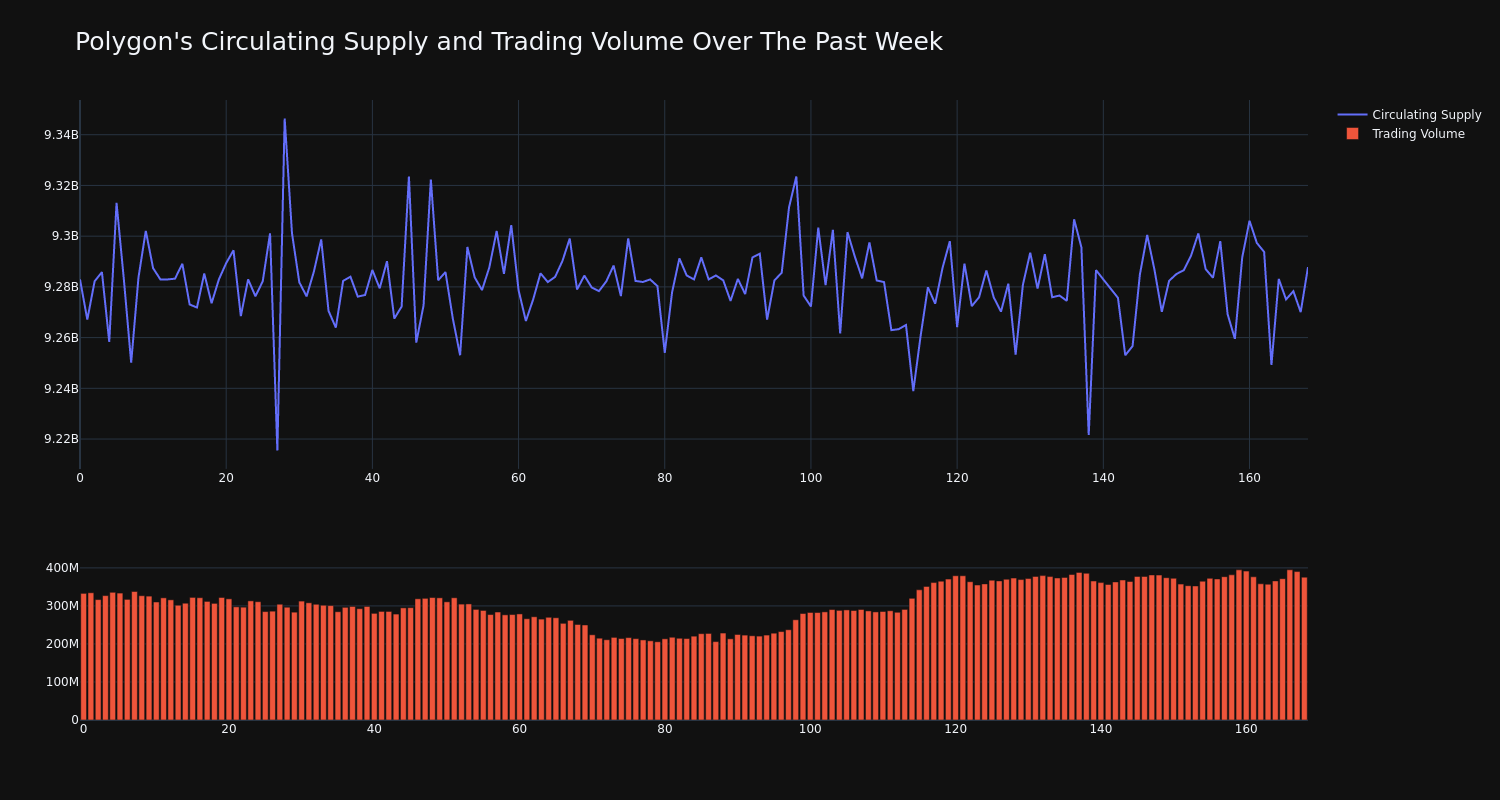This screenshot has height=800, width=1500.
Task: Click the 200M volume axis label
Action: (61, 644)
